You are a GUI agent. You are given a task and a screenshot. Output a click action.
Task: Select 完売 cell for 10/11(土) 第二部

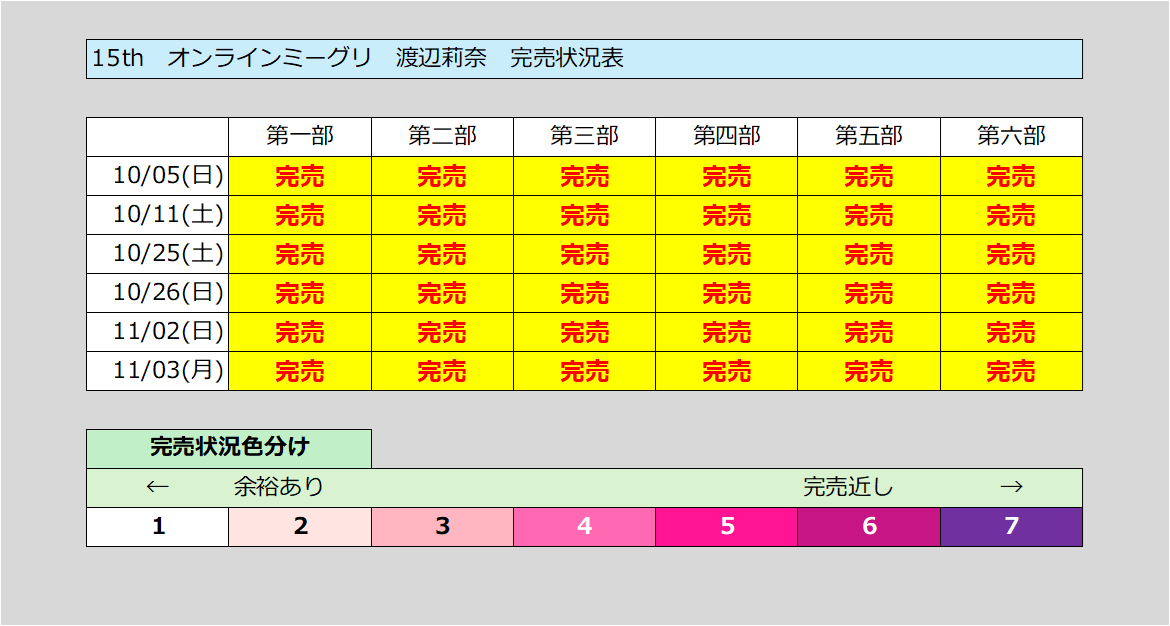coord(442,215)
